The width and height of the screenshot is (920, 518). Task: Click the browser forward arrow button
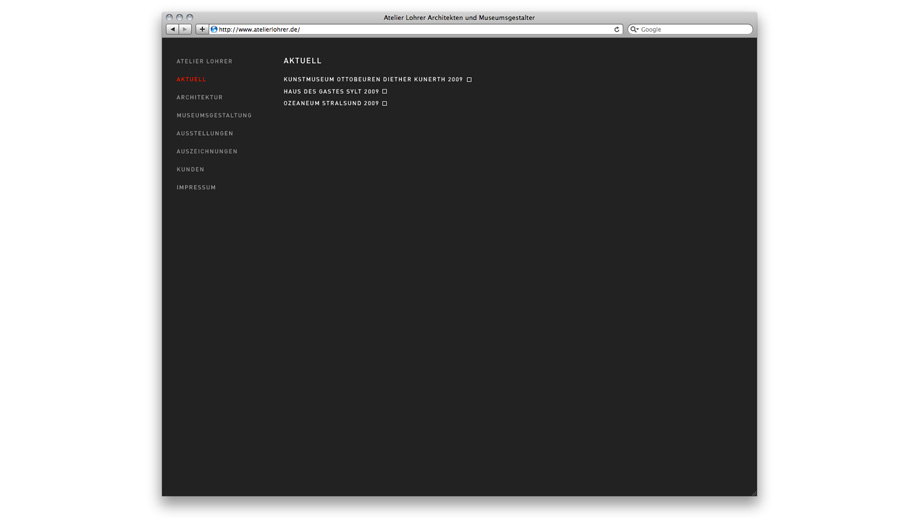pyautogui.click(x=185, y=30)
